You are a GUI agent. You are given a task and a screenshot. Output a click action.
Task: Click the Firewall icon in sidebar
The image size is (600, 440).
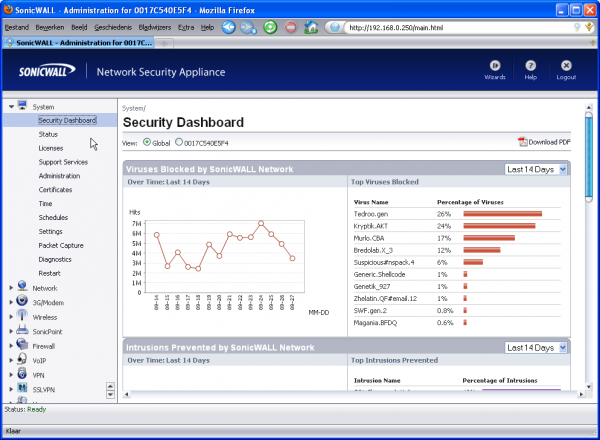tap(22, 344)
